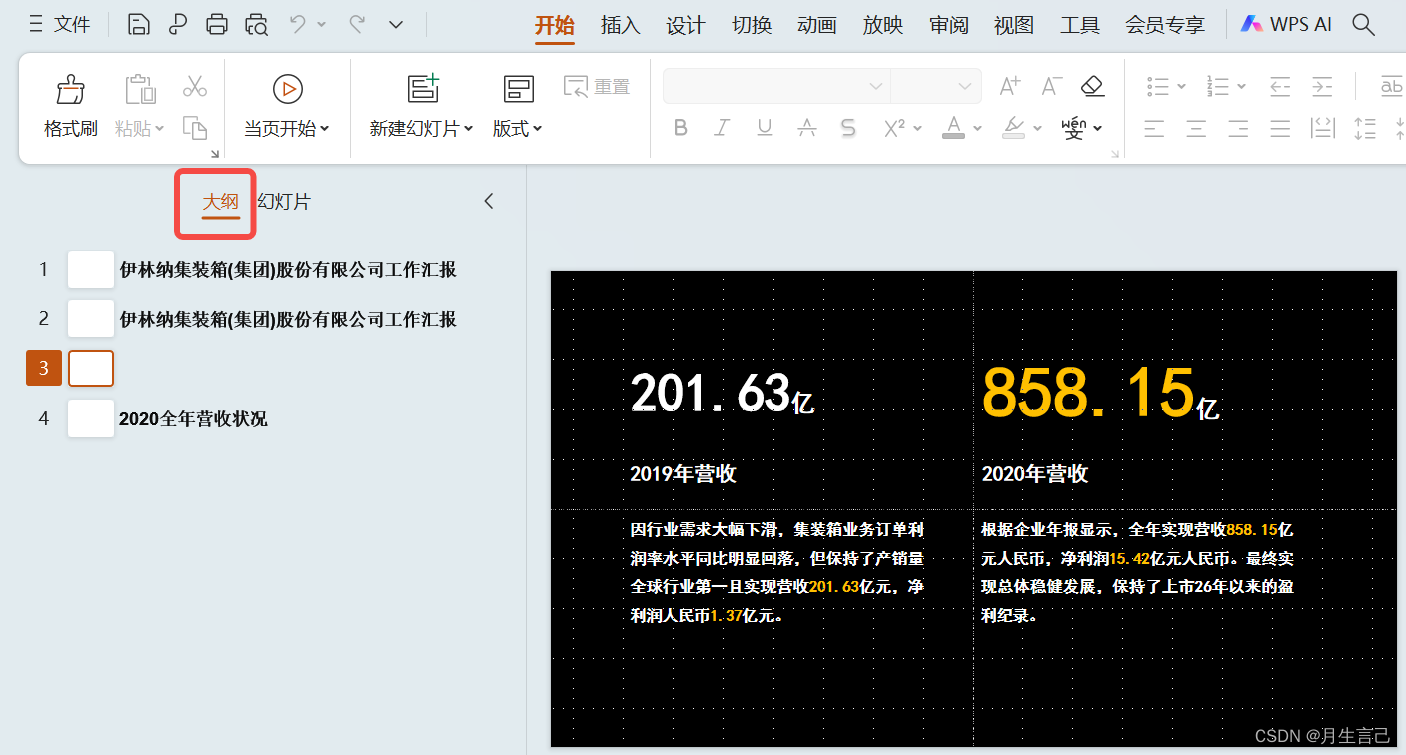Expand the superscript X² dropdown arrow

[917, 129]
